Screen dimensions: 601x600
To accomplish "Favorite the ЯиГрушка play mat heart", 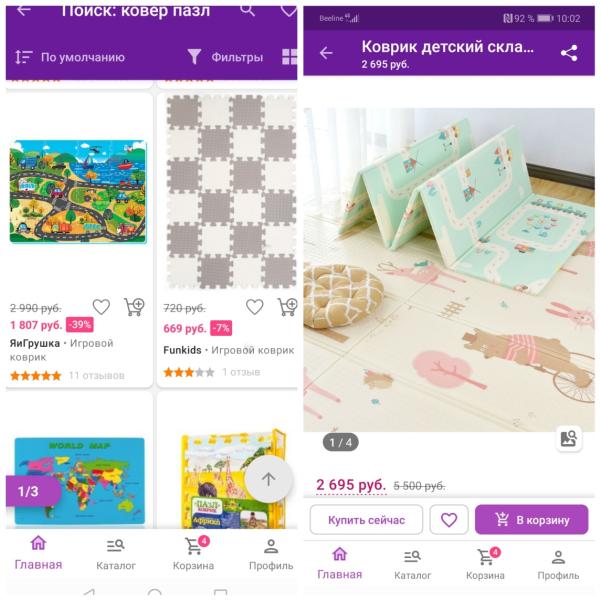I will coord(101,307).
